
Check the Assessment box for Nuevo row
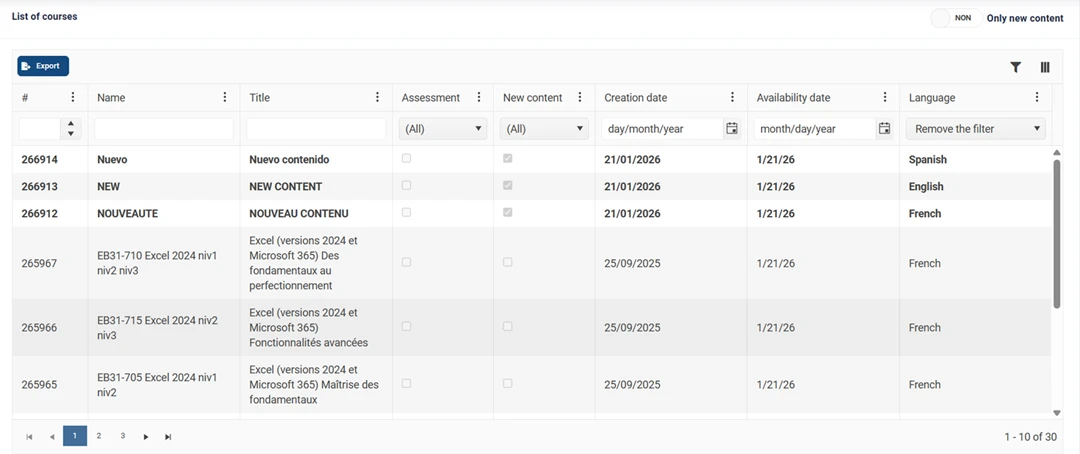pos(406,158)
